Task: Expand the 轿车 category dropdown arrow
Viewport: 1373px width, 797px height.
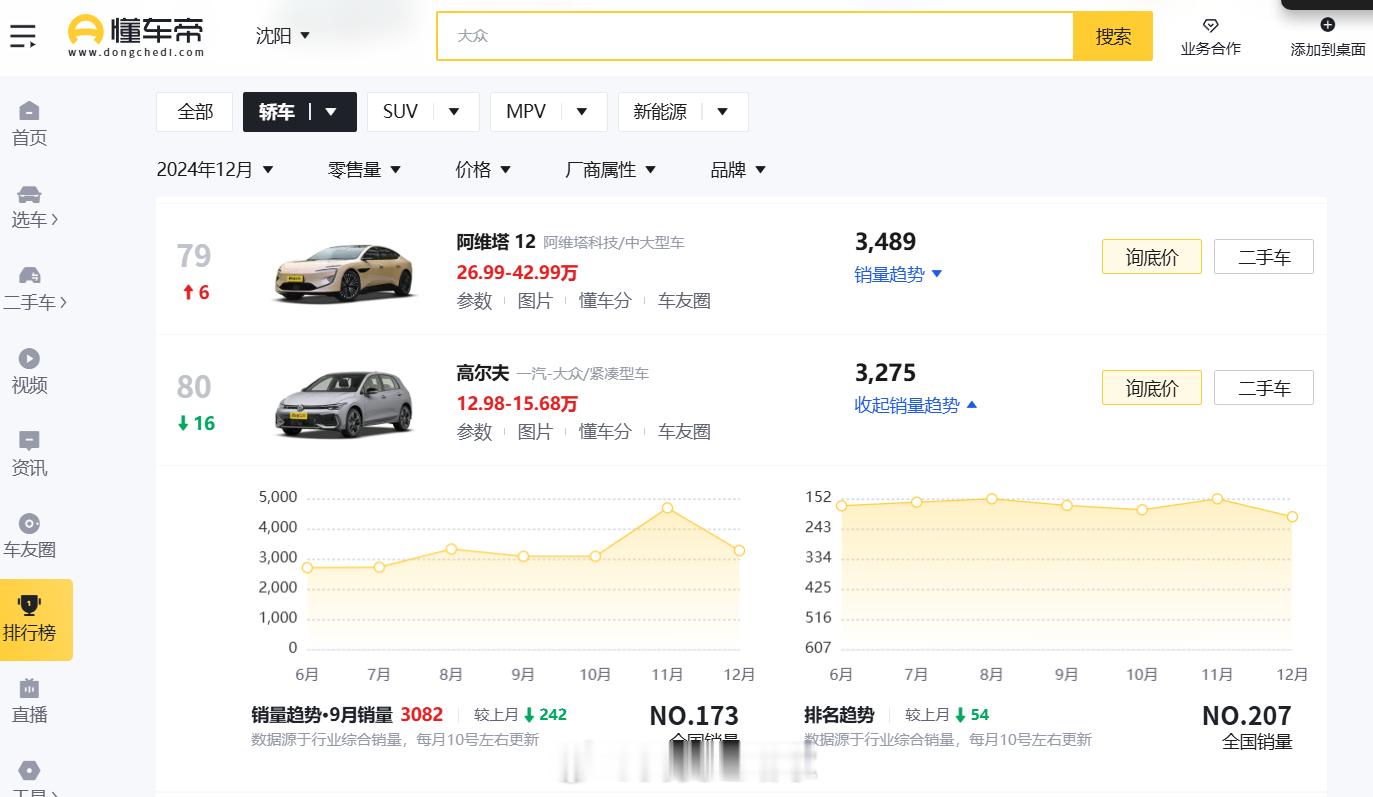Action: pos(331,112)
